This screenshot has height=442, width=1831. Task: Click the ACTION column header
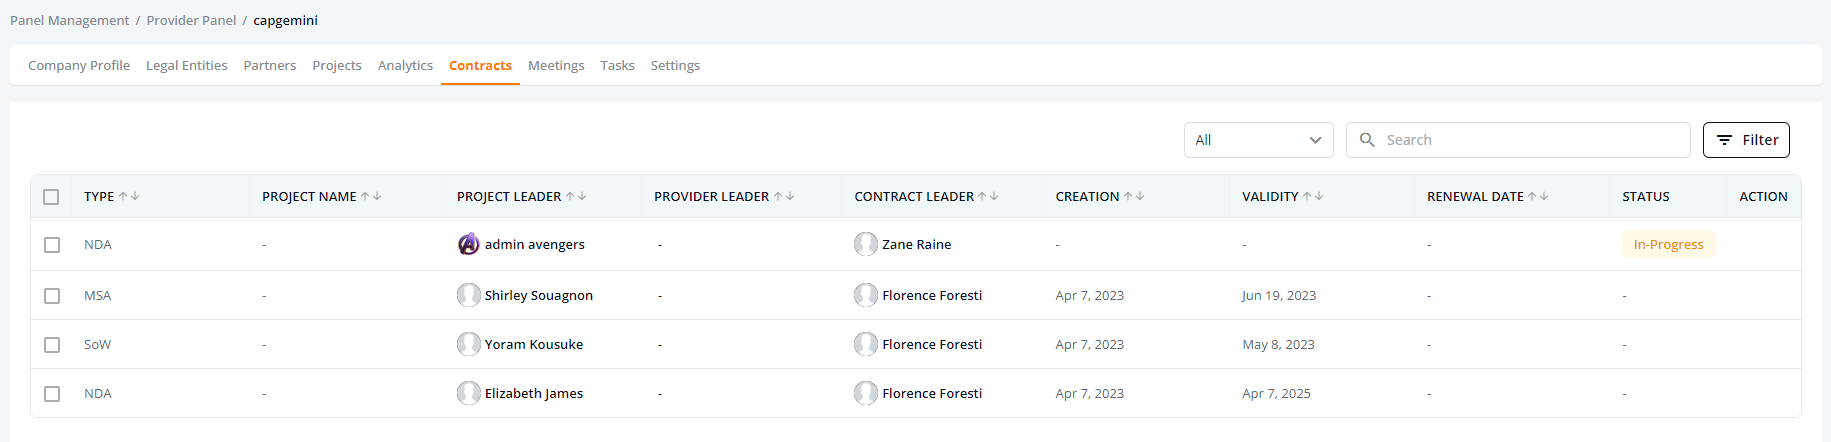point(1763,197)
